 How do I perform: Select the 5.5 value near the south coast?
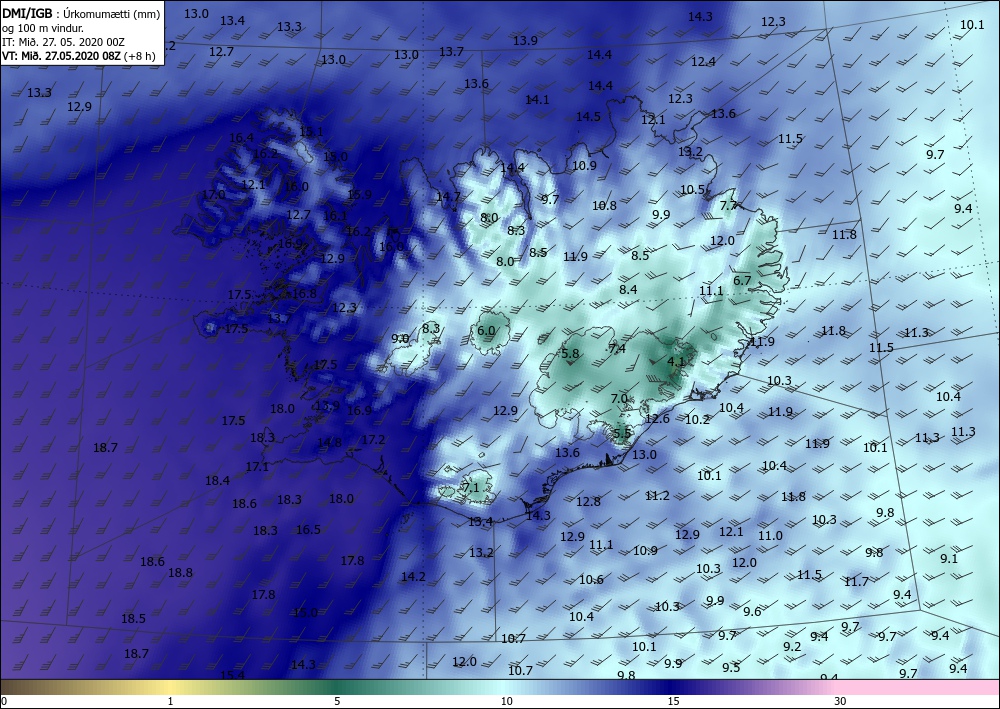[x=622, y=432]
